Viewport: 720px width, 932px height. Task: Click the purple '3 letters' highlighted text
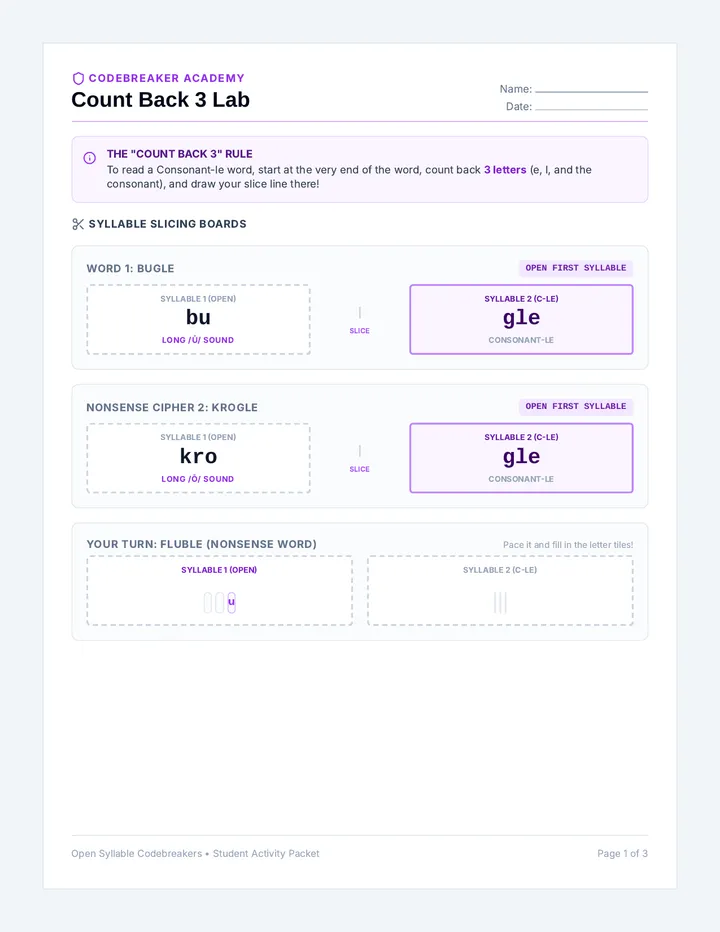pyautogui.click(x=505, y=170)
